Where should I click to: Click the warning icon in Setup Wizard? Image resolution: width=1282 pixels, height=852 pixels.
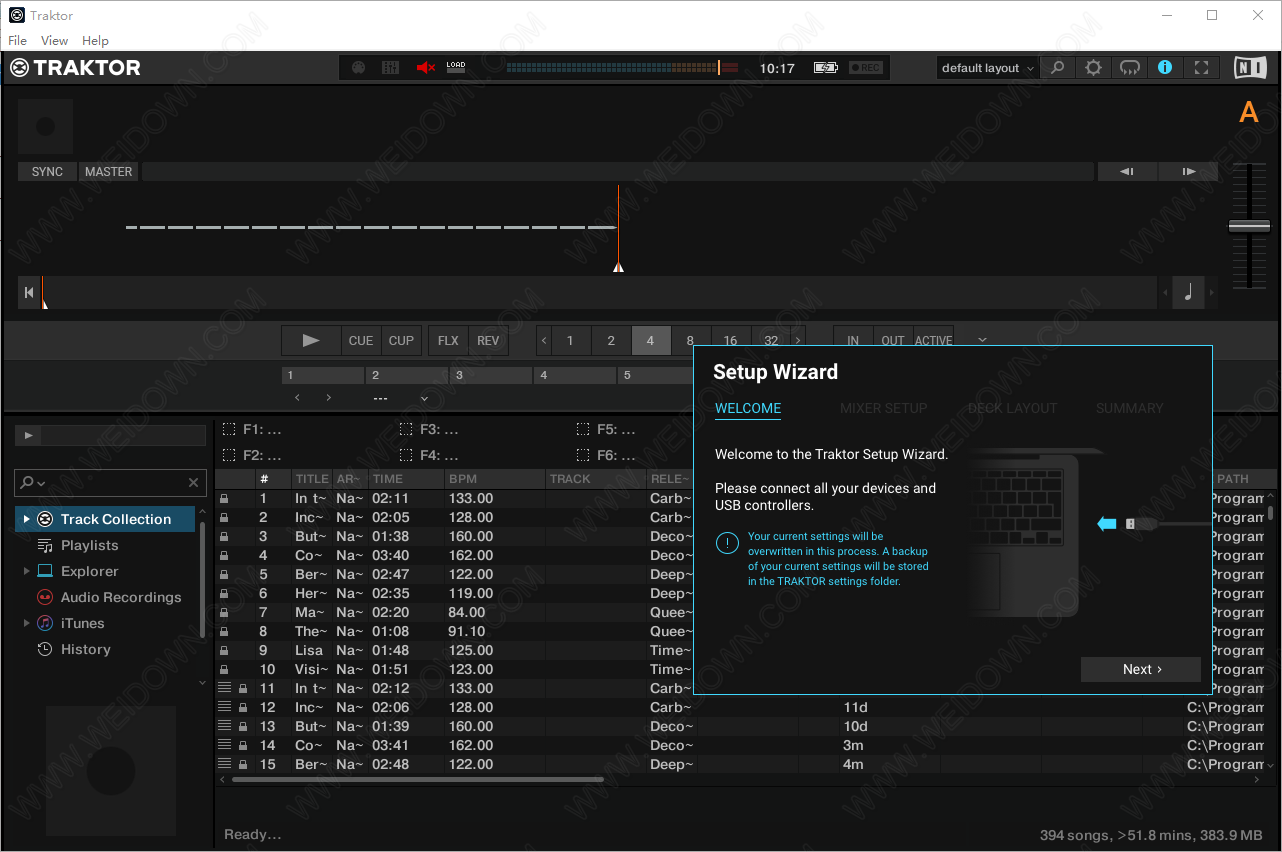pos(727,543)
